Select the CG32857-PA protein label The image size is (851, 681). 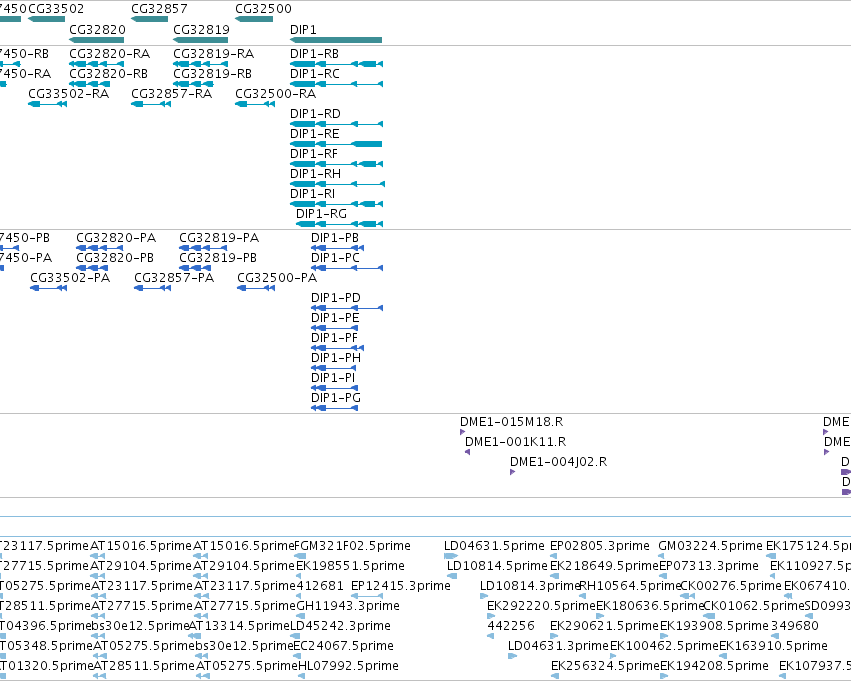tap(174, 278)
